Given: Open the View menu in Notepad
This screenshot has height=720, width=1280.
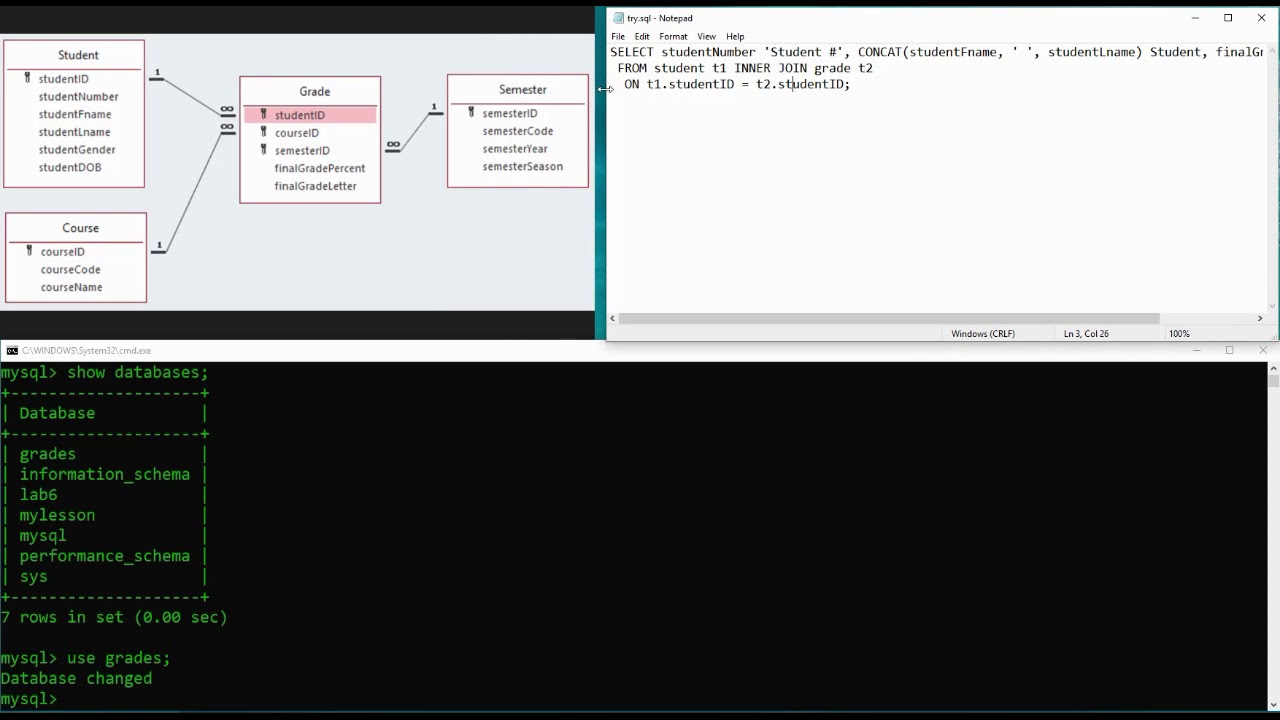Looking at the screenshot, I should click(x=706, y=36).
